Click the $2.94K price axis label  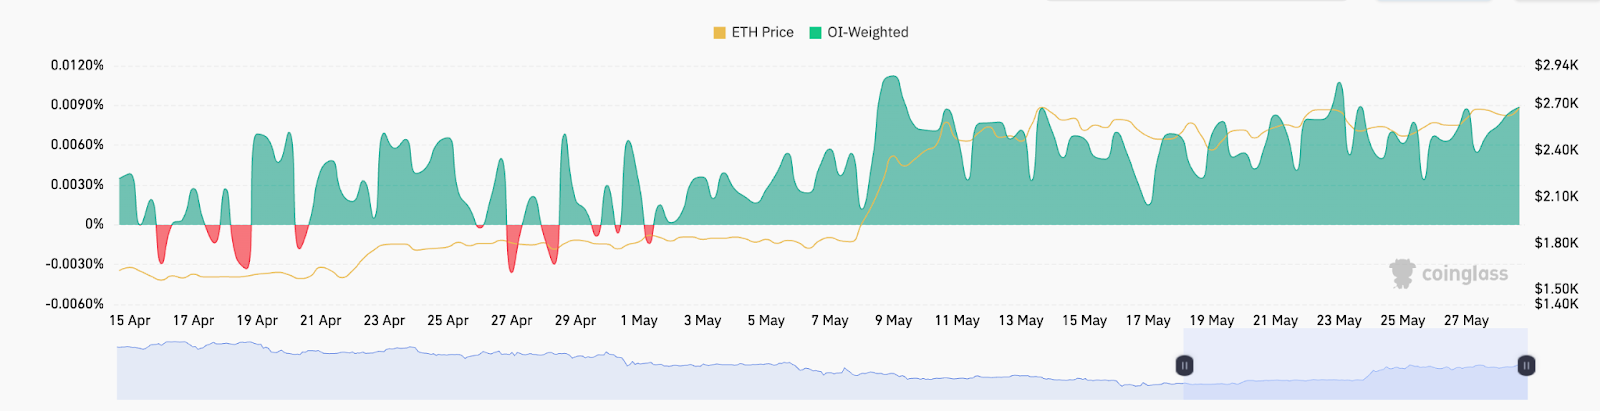point(1556,65)
